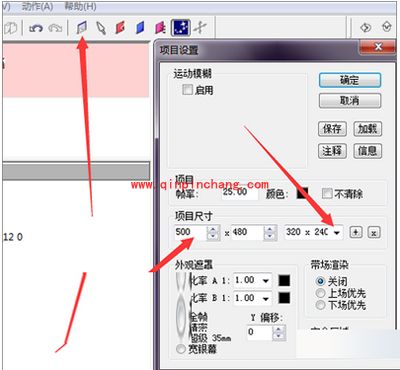Image resolution: width=400 pixels, height=370 pixels.
Task: Select the red deflector tool icon
Action: tap(120, 28)
